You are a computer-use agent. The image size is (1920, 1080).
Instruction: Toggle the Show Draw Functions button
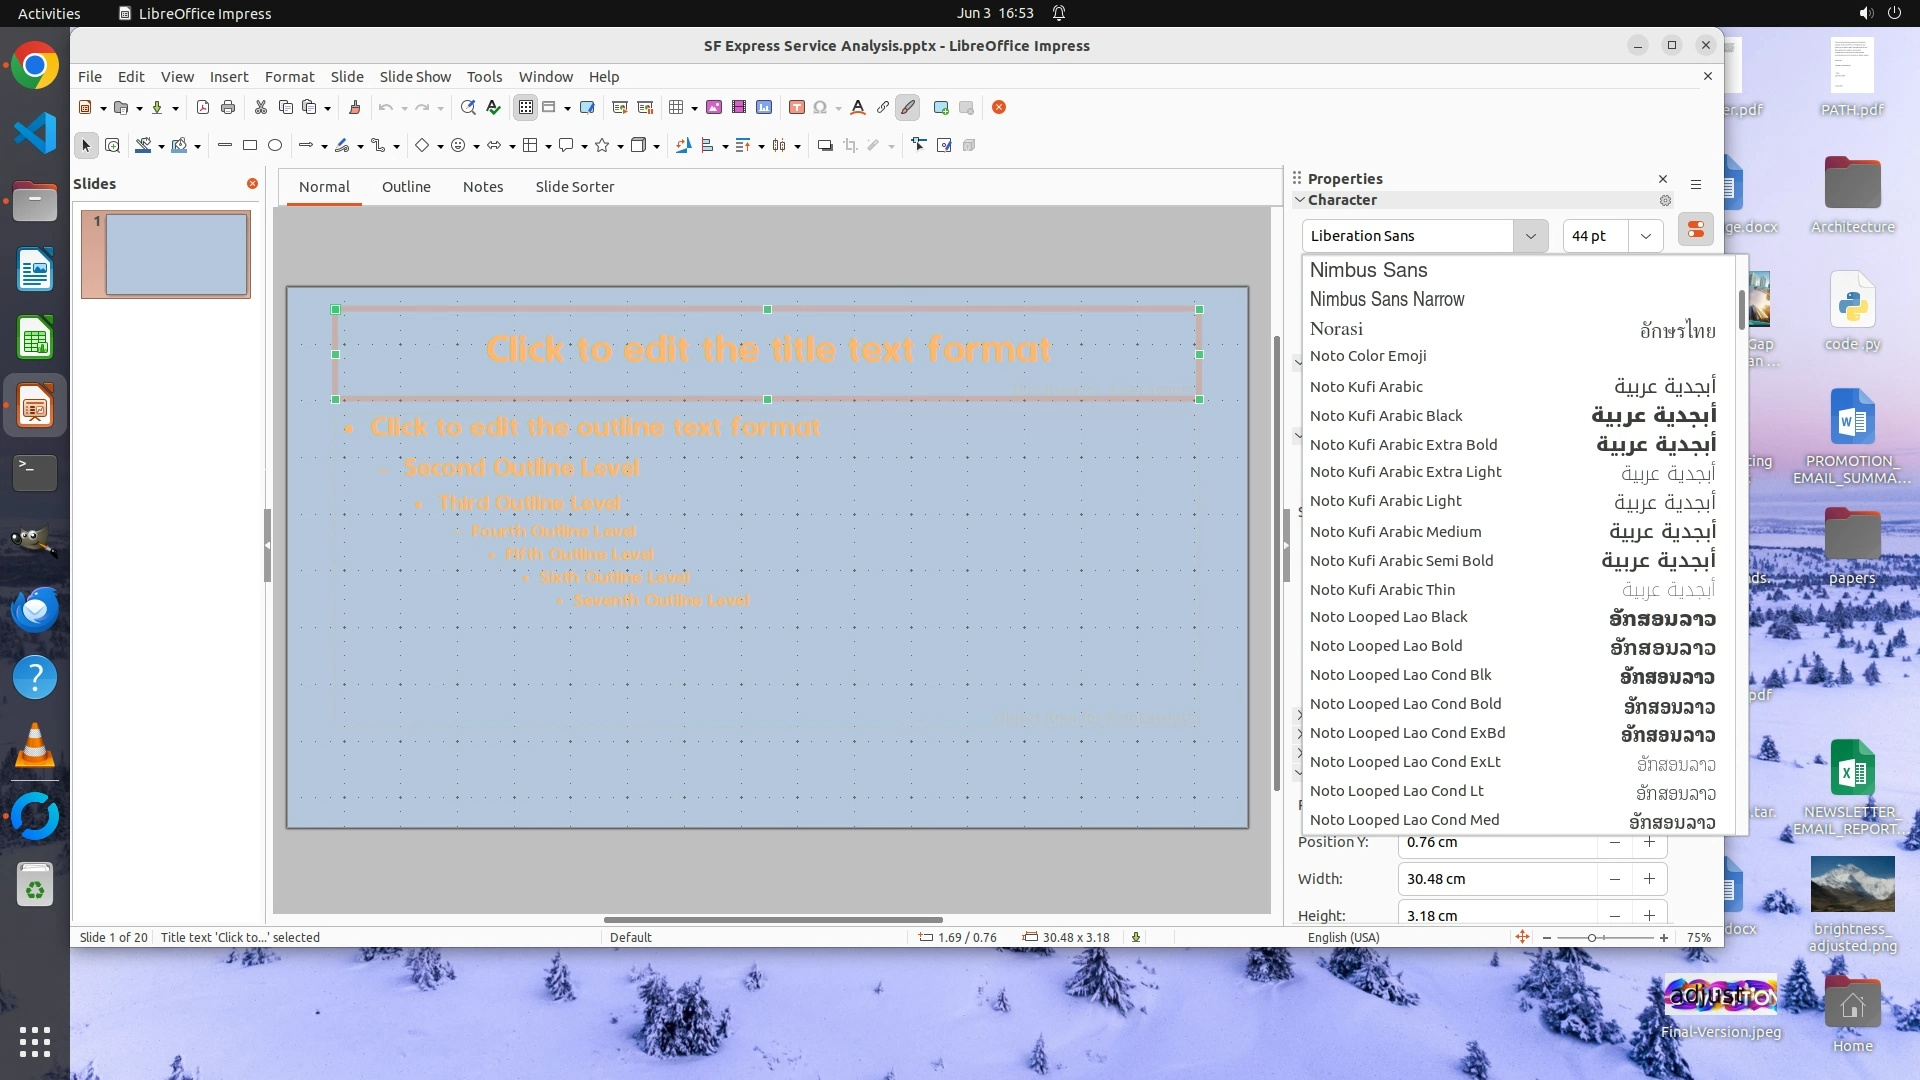(908, 108)
